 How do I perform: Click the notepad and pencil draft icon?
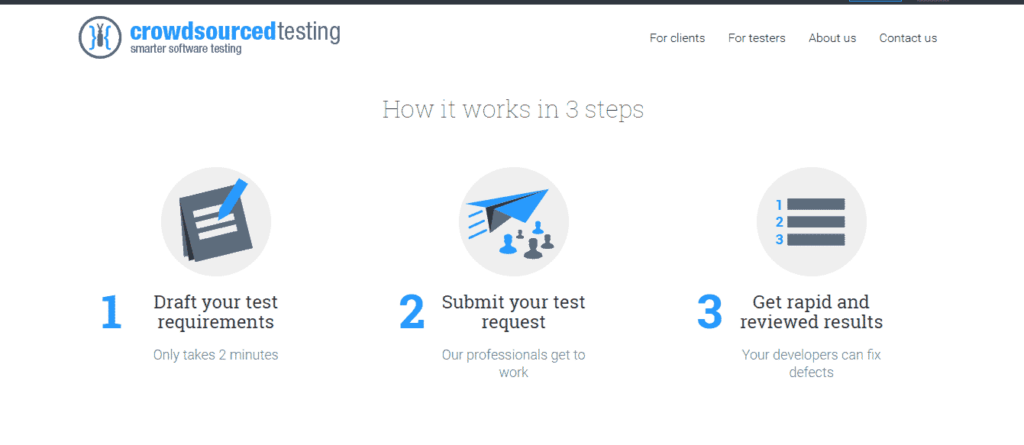pyautogui.click(x=216, y=221)
